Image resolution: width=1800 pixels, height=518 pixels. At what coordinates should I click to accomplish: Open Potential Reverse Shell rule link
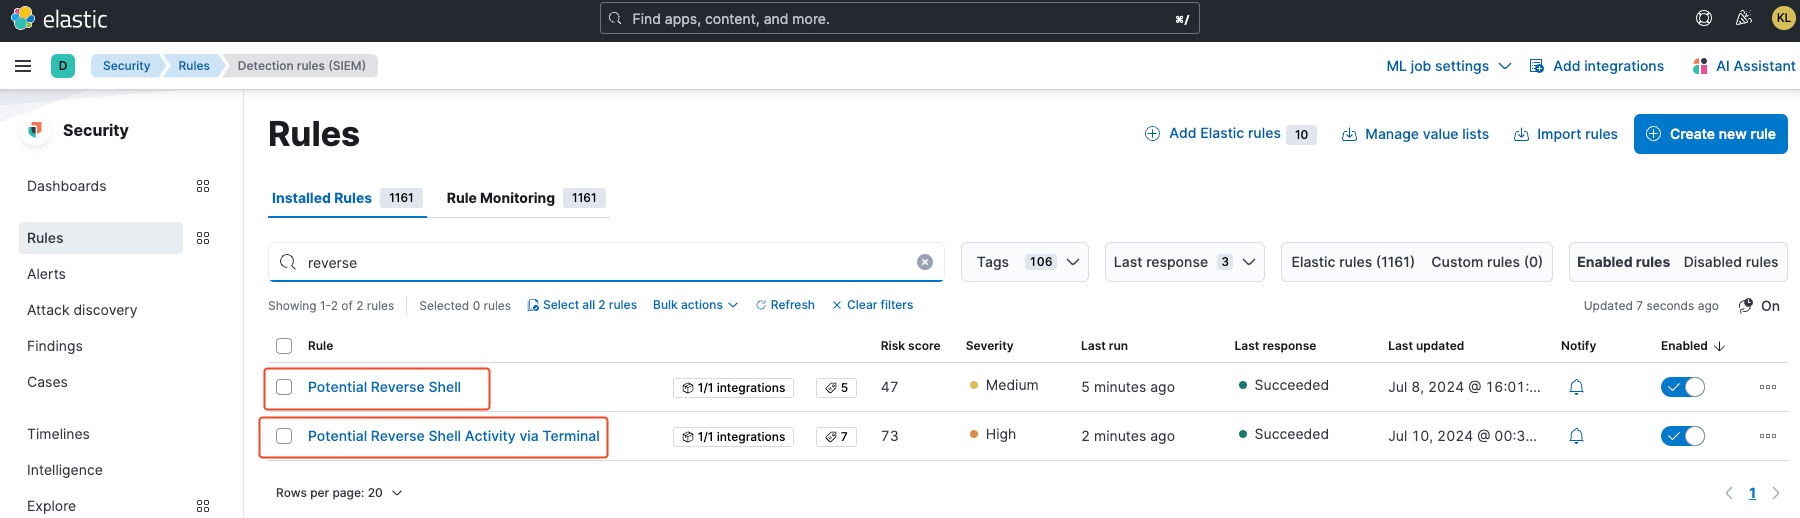point(384,387)
